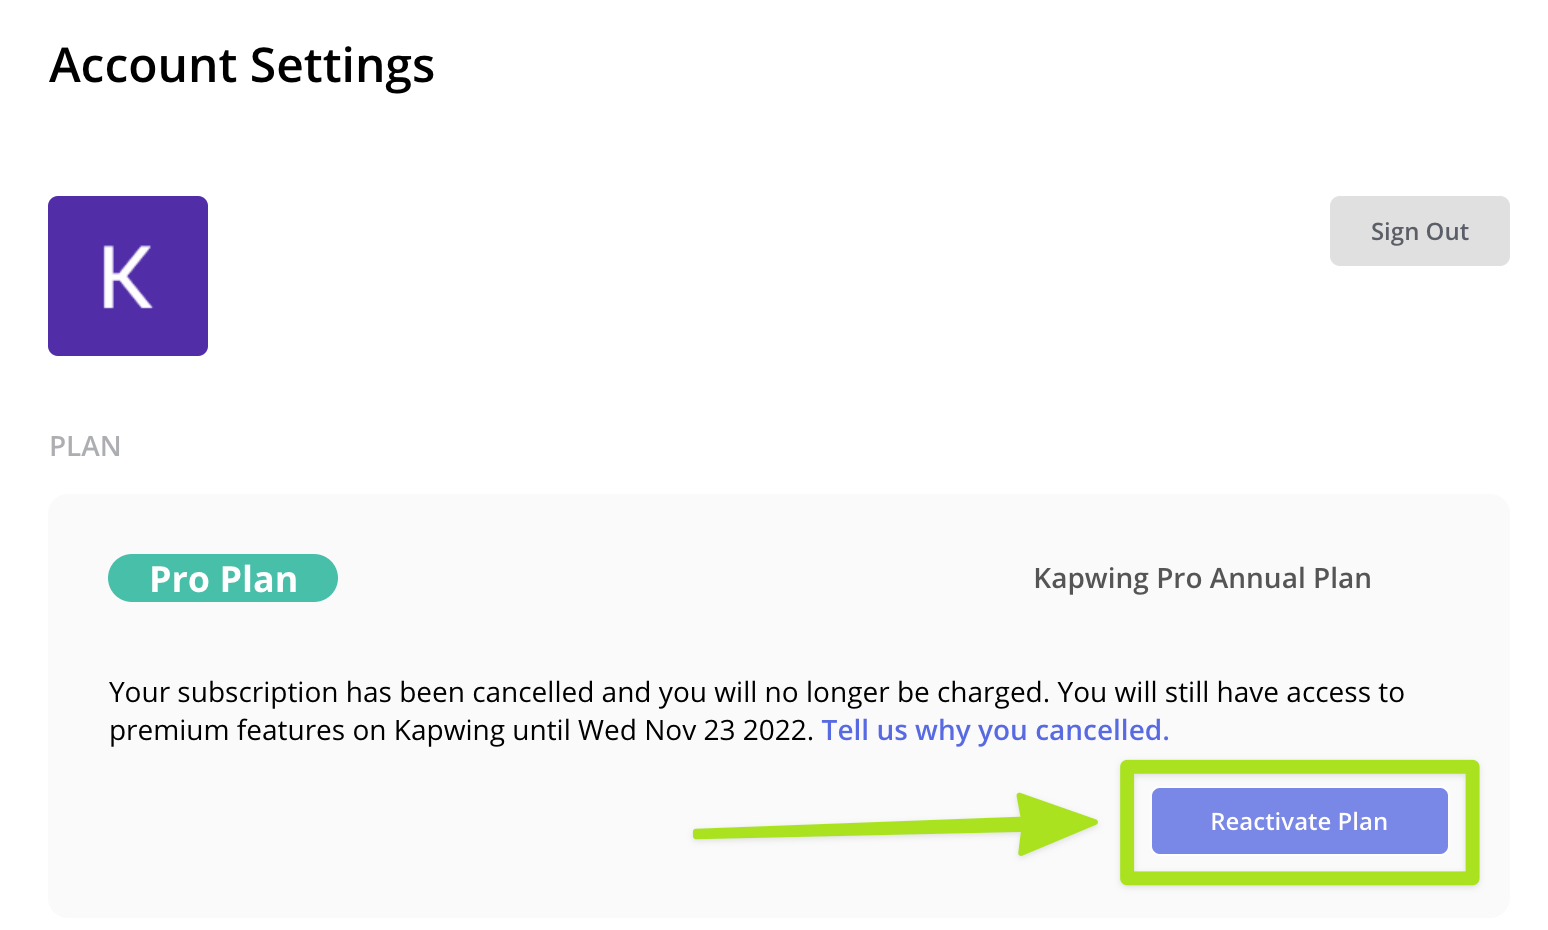Click the You will still have access sentence
The width and height of the screenshot is (1548, 930).
pyautogui.click(x=1230, y=693)
